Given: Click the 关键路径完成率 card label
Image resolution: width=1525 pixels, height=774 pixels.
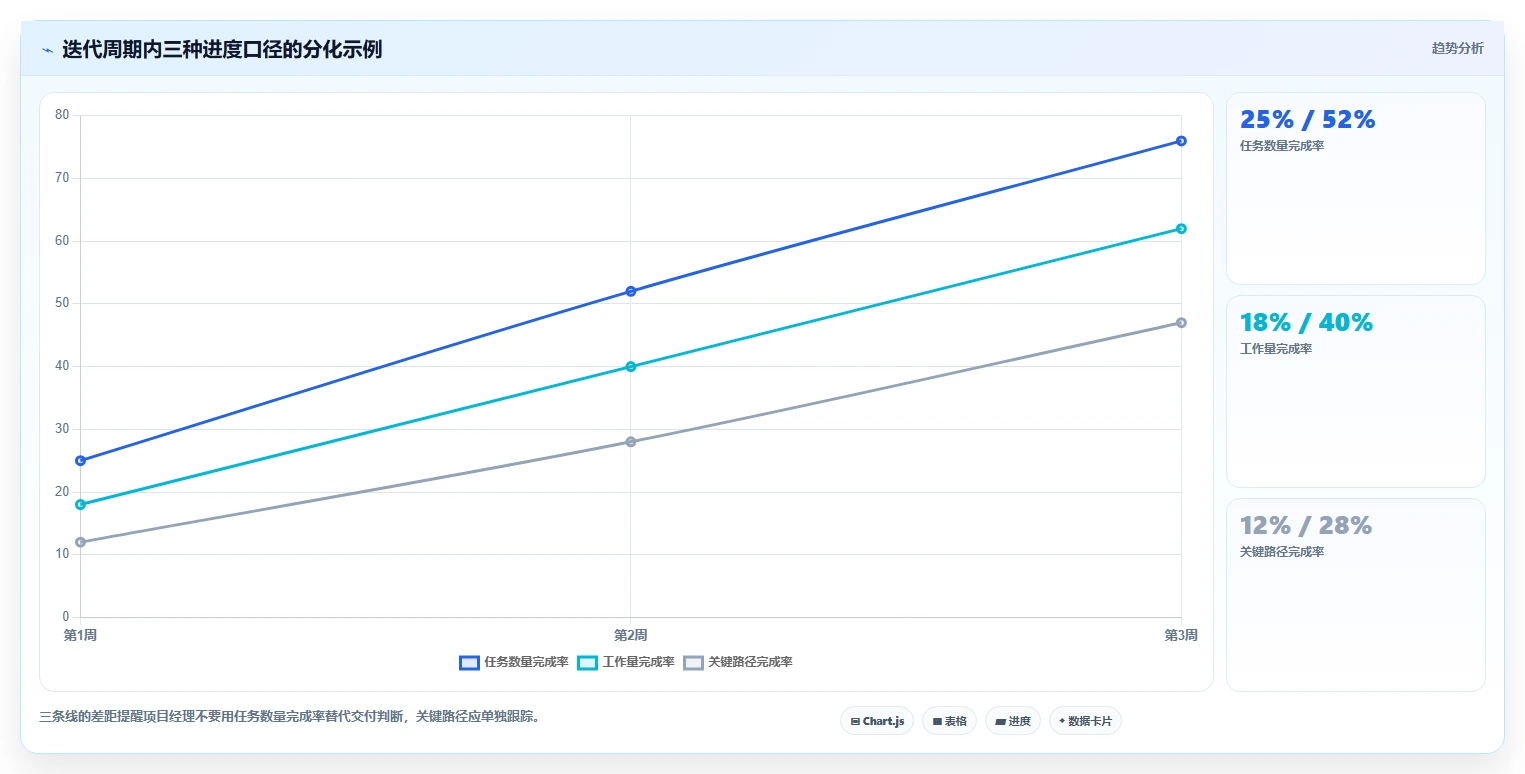Looking at the screenshot, I should pyautogui.click(x=1282, y=552).
